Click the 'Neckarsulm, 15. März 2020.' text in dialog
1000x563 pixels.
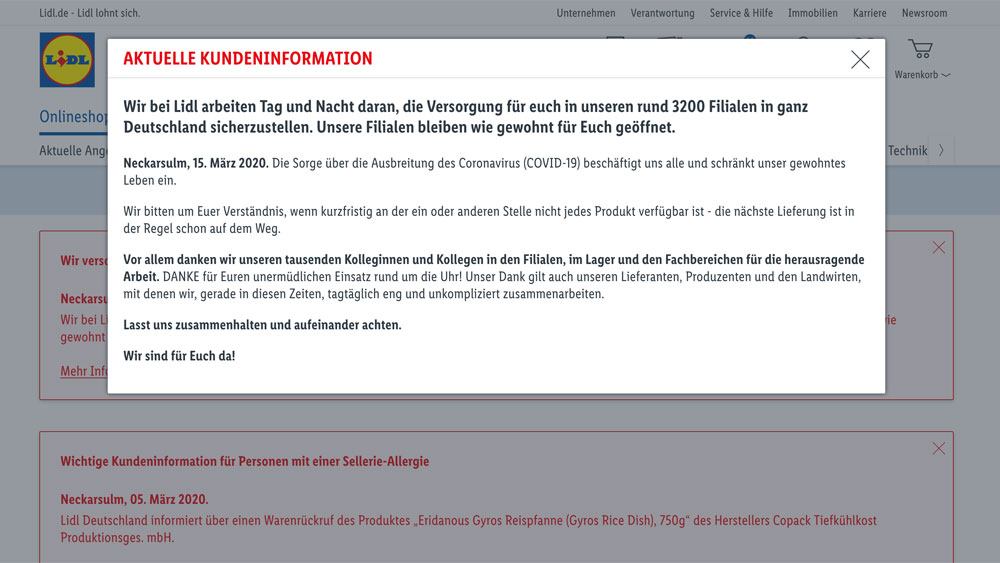pyautogui.click(x=196, y=163)
